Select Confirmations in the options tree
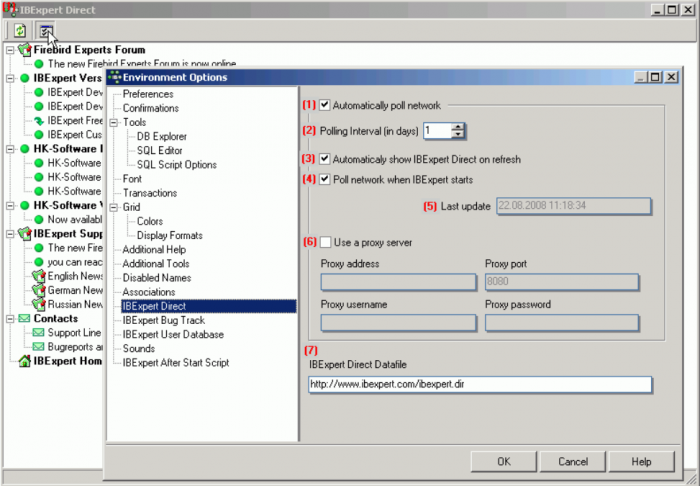Screen dimensions: 700x486 150,108
